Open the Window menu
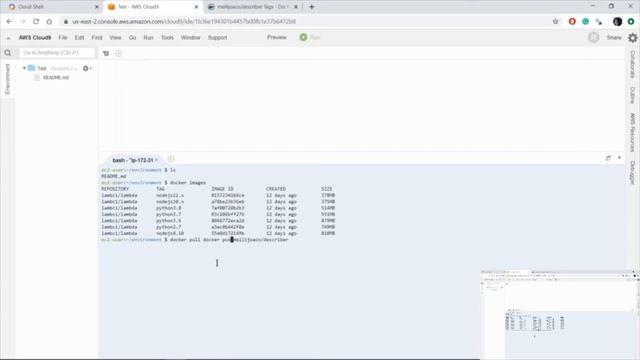 (191, 38)
